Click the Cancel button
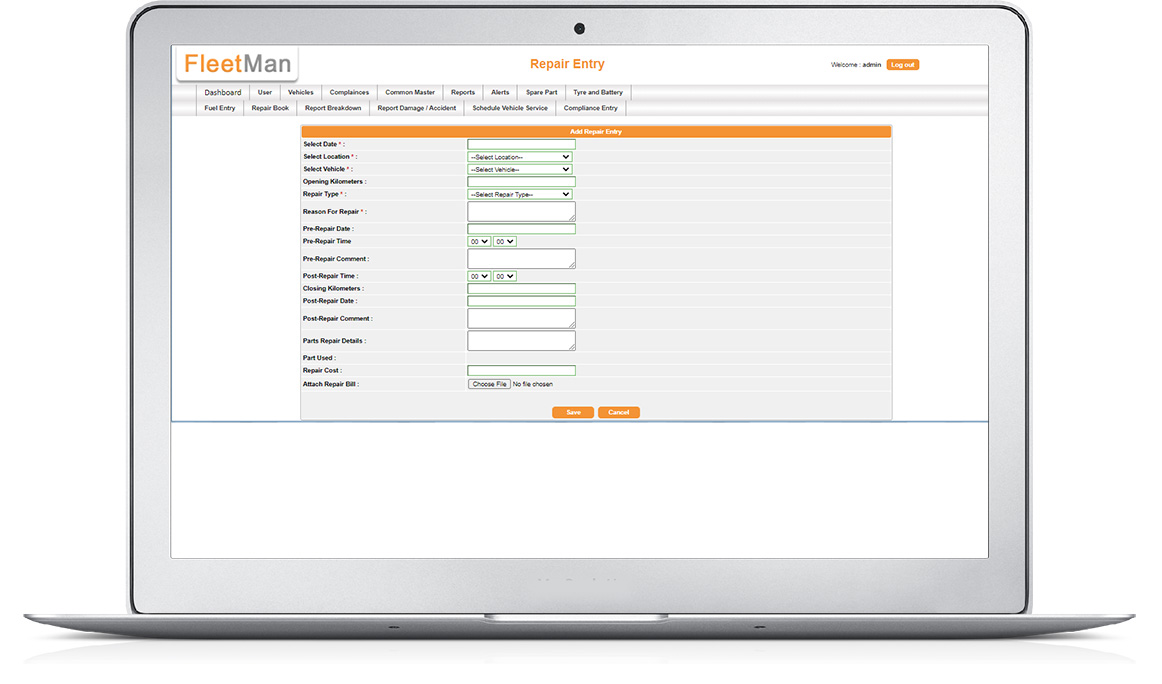This screenshot has width=1162, height=684. [618, 412]
